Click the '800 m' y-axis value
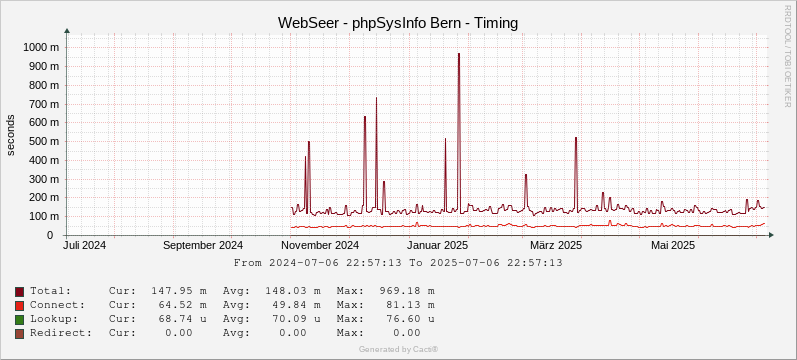This screenshot has width=797, height=360. pos(44,85)
